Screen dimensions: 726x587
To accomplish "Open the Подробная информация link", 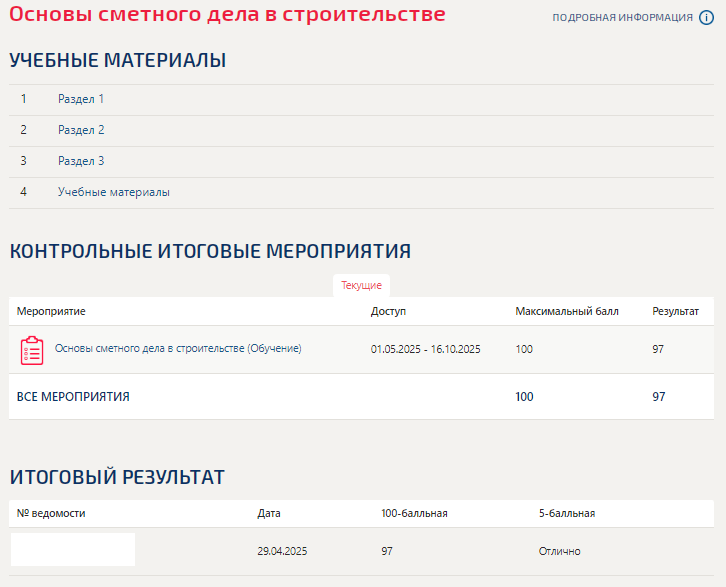I will click(x=622, y=18).
